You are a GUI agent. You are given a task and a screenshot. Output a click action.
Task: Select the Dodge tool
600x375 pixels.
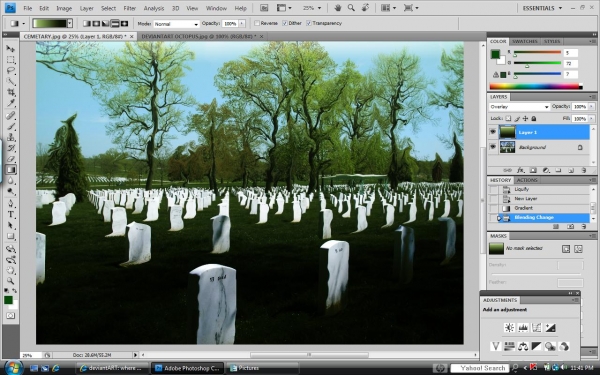(x=11, y=191)
